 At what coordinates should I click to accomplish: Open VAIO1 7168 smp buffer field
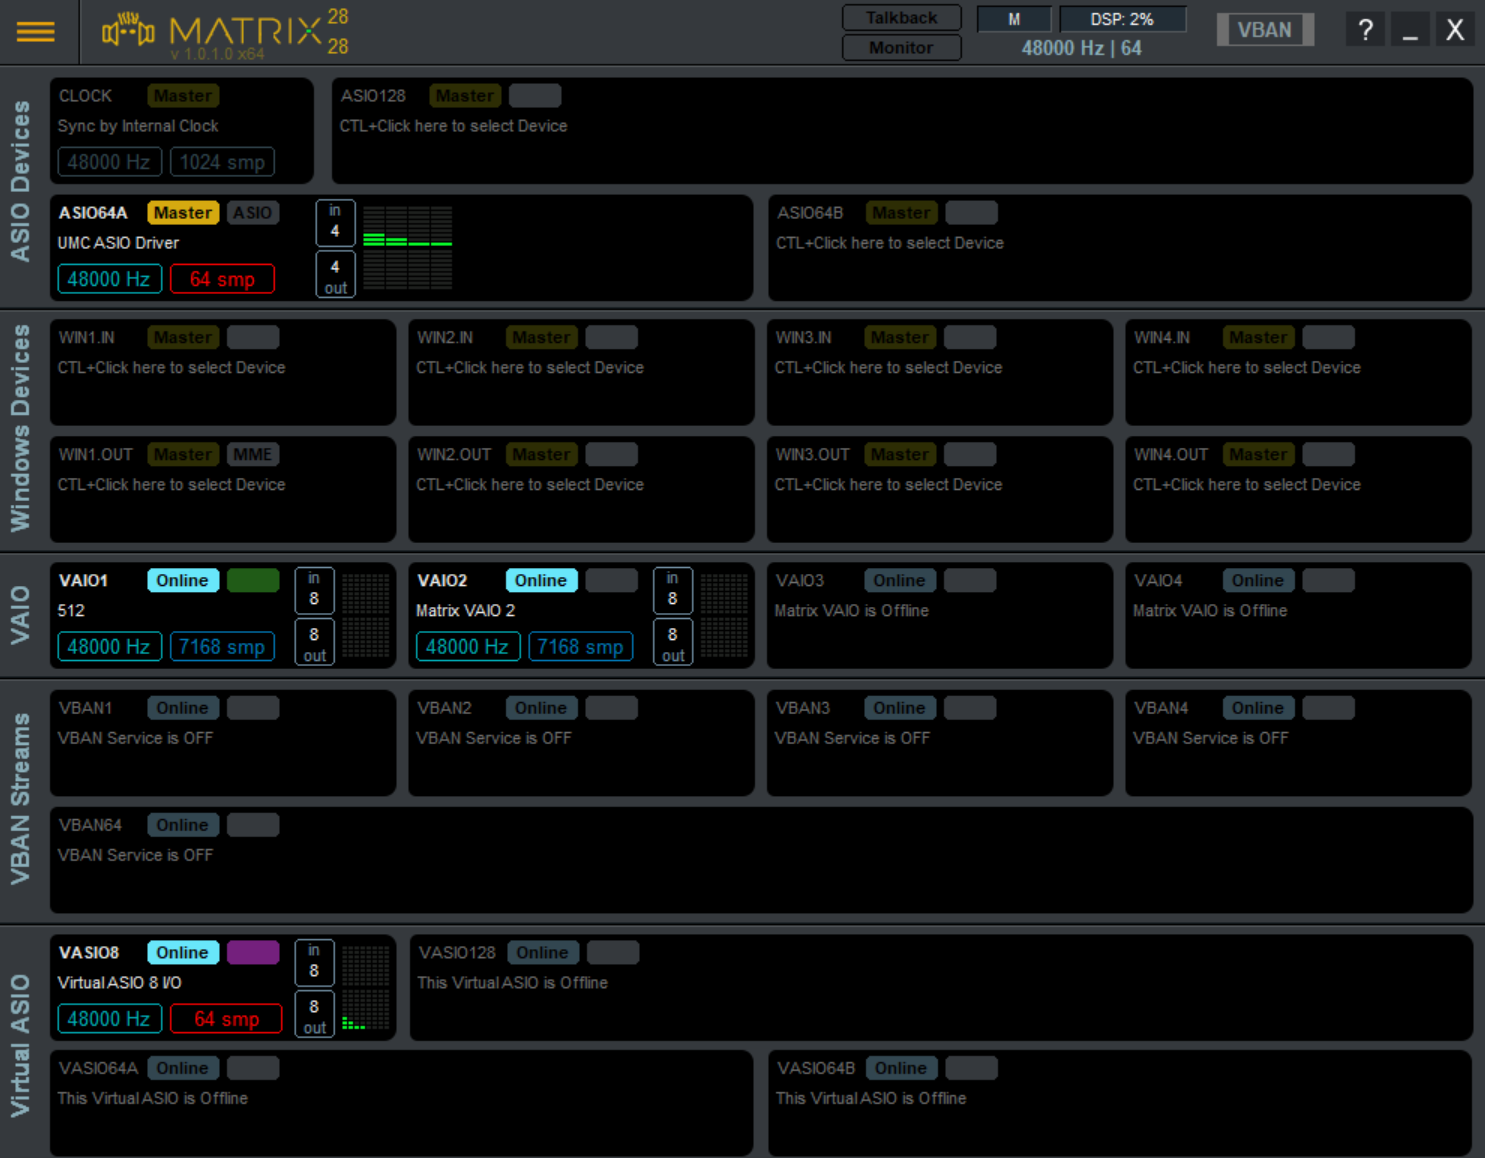[222, 647]
